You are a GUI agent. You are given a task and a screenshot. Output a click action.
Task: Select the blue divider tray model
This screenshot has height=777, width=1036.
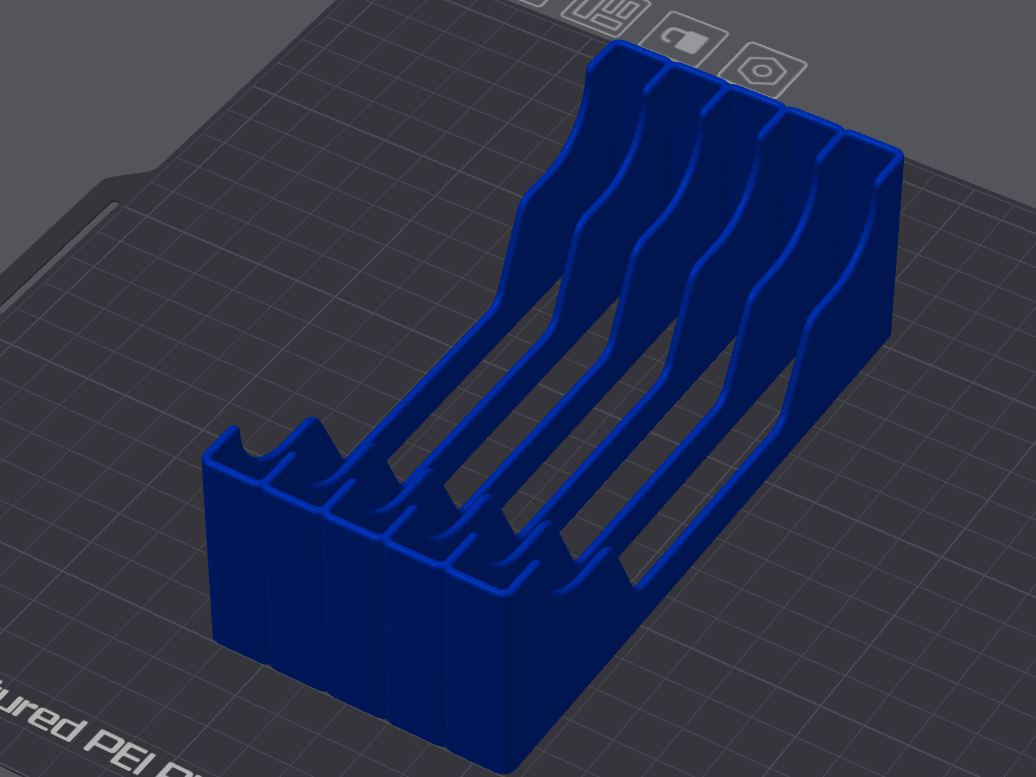[552, 406]
